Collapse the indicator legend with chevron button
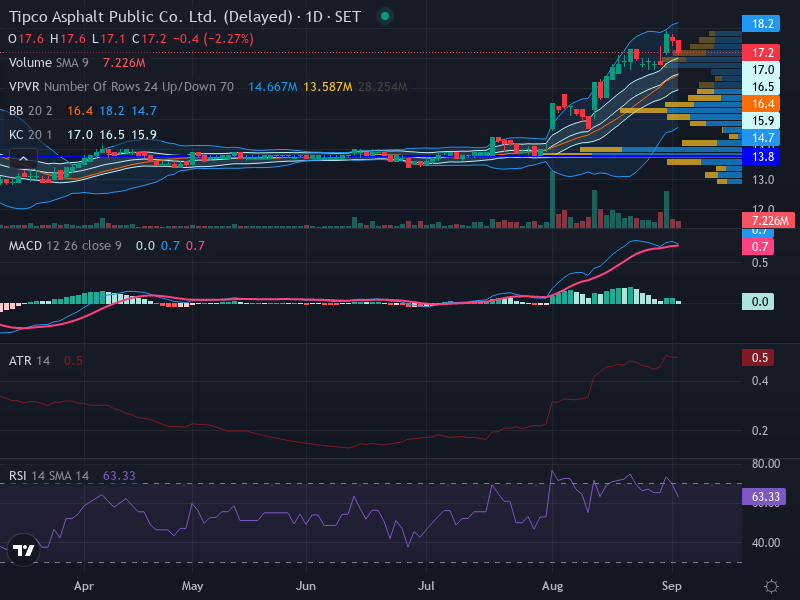 coord(23,159)
